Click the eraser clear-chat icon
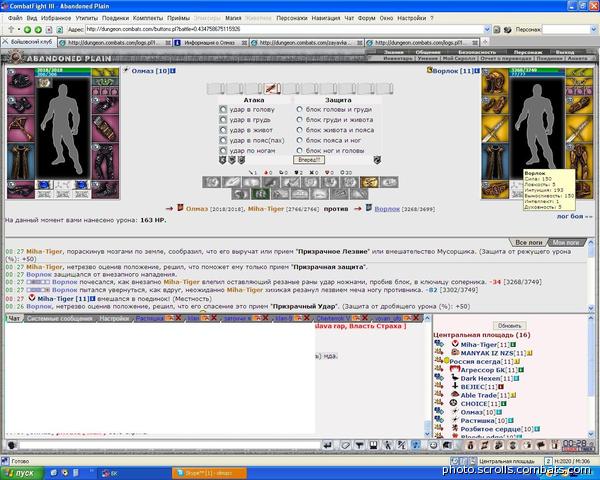This screenshot has width=600, height=480. point(346,445)
